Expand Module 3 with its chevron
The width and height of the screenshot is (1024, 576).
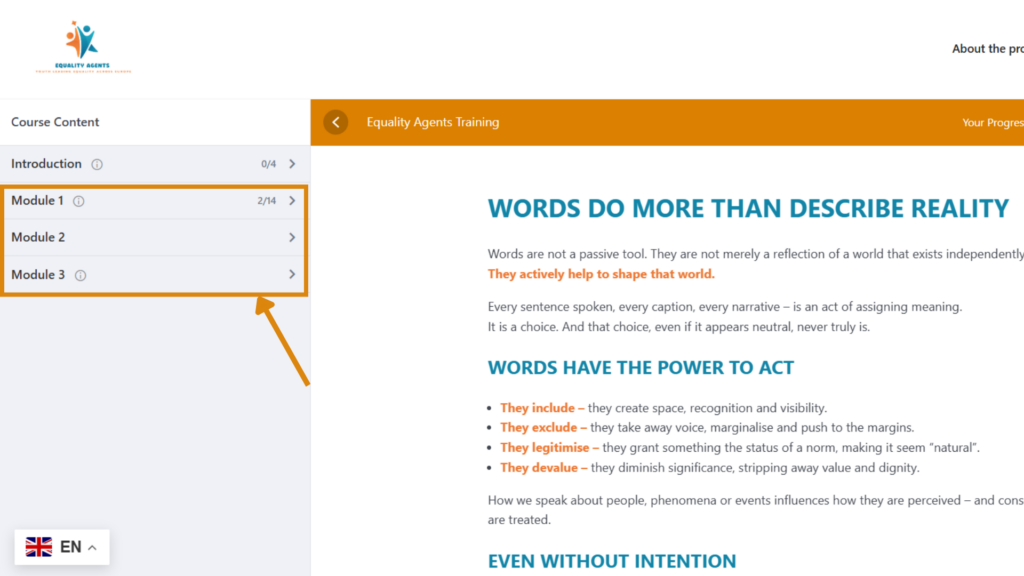pos(292,275)
